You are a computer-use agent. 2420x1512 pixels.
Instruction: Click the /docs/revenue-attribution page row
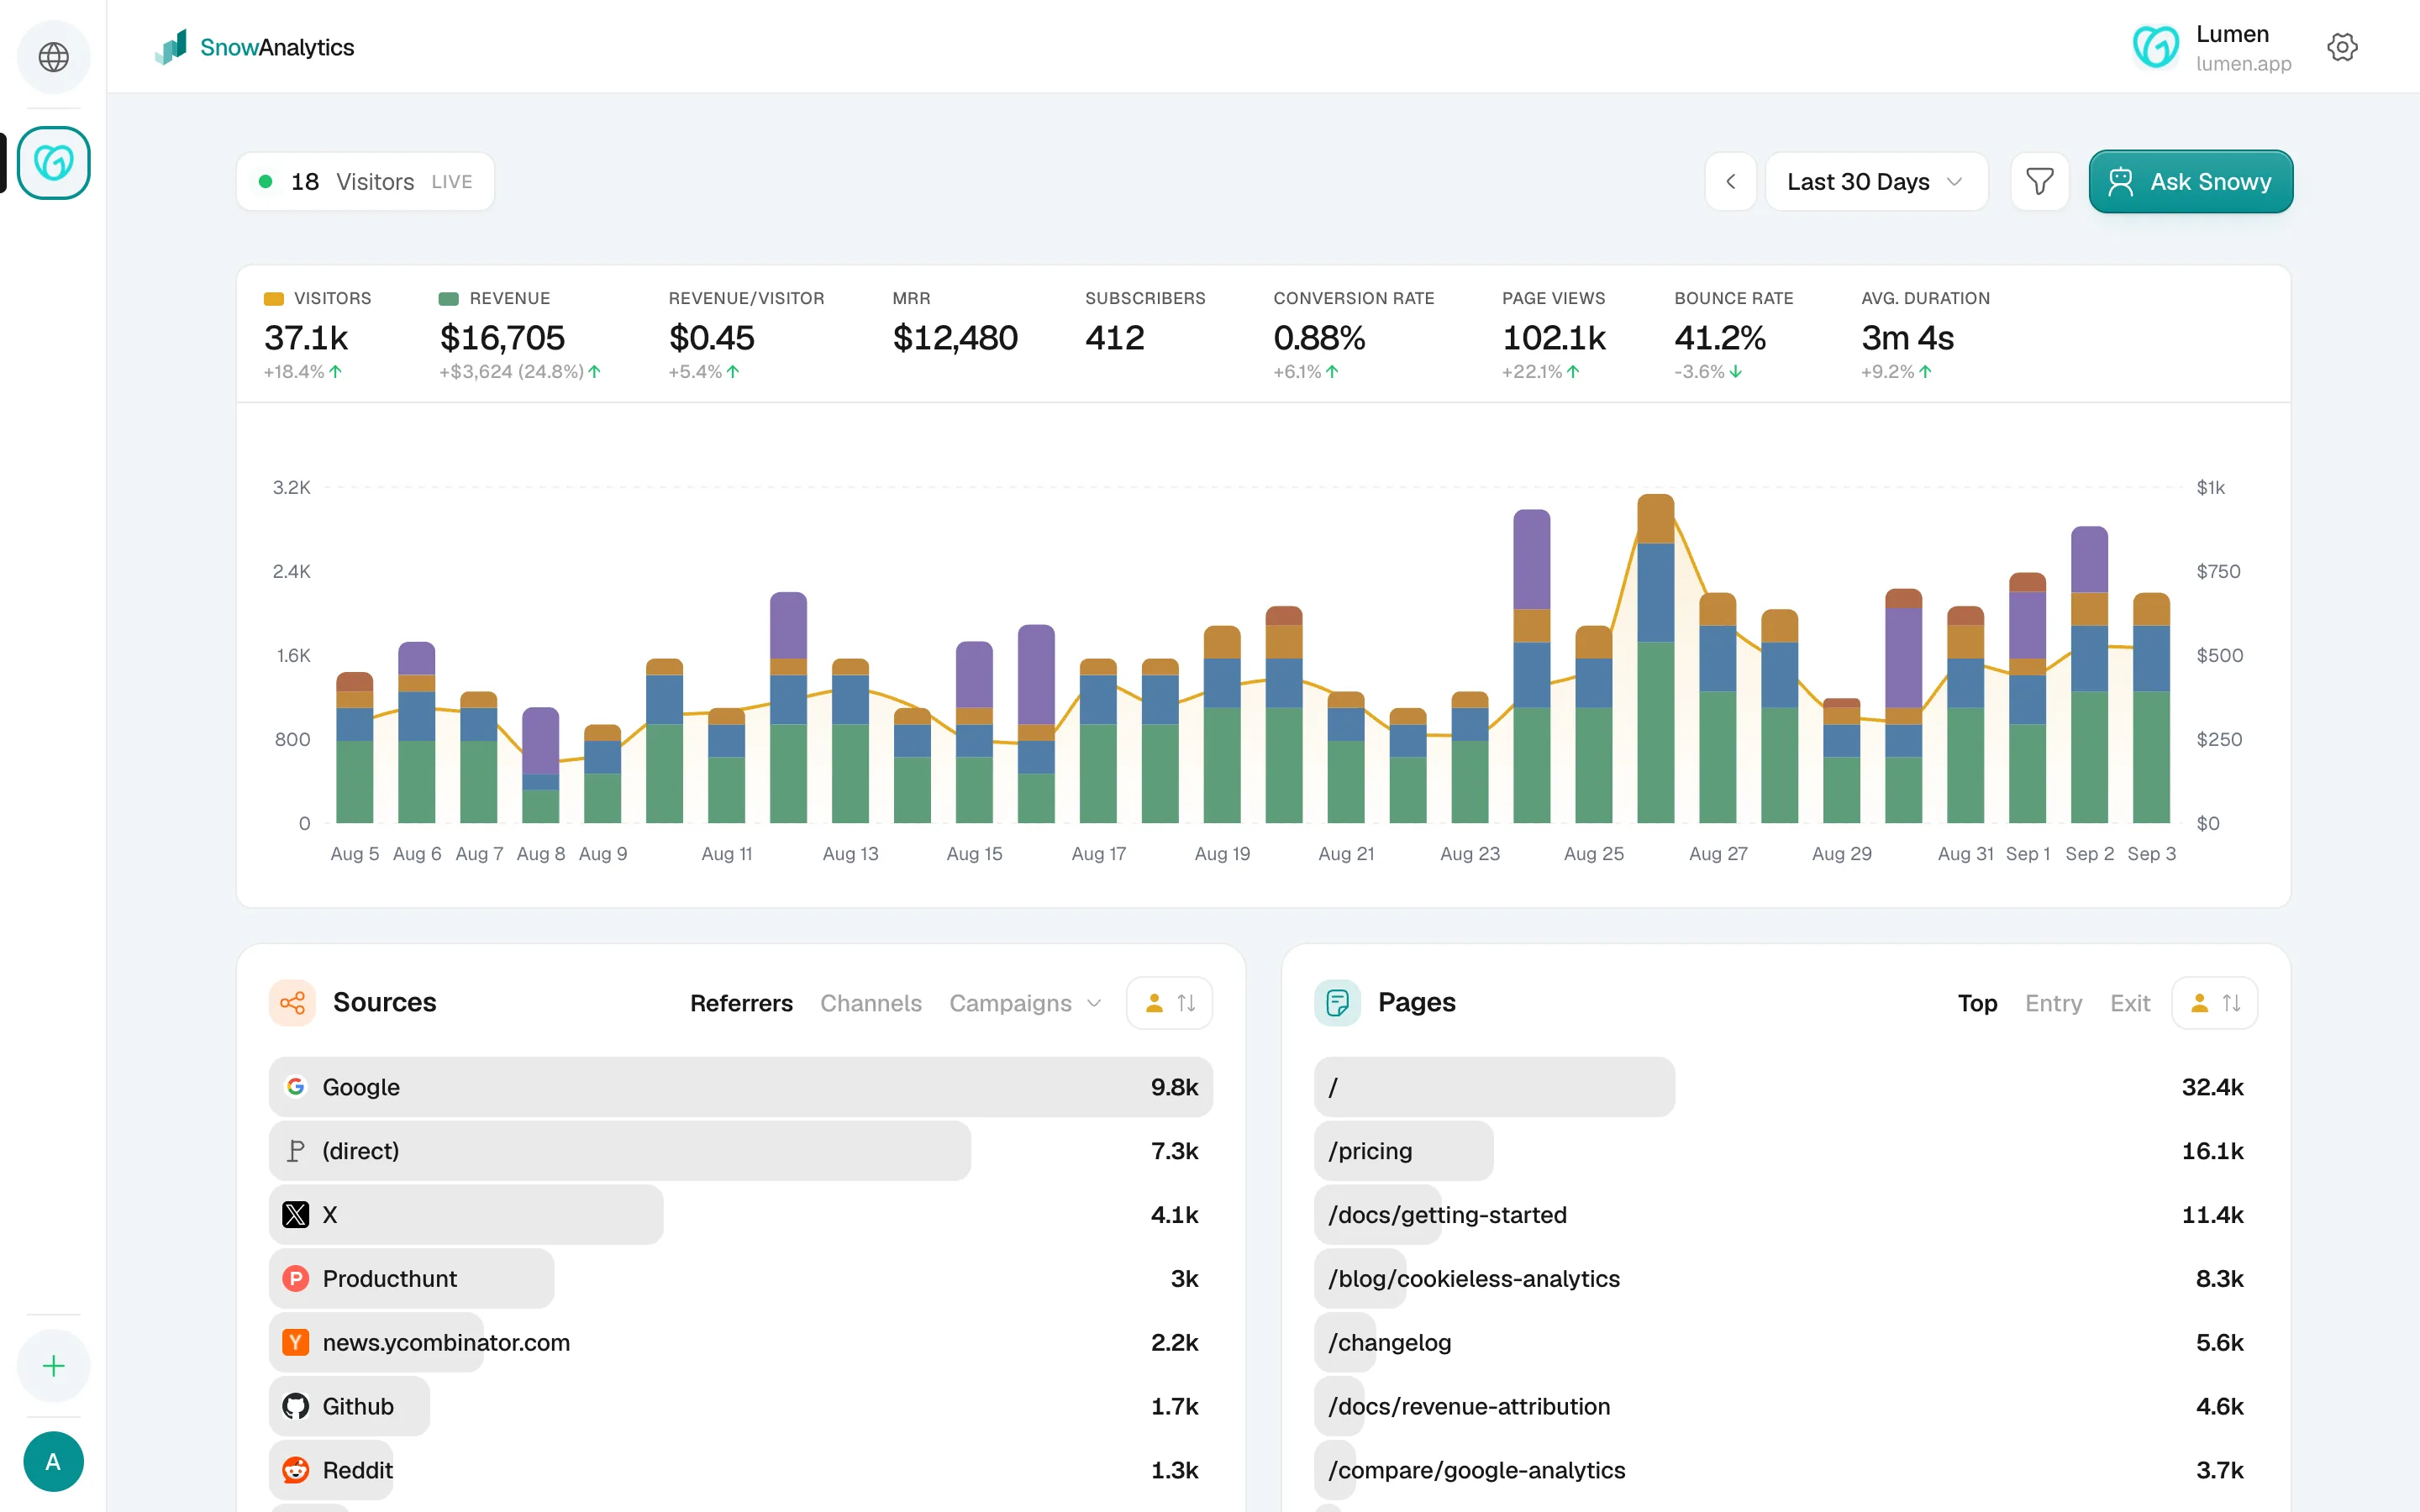pyautogui.click(x=1785, y=1407)
